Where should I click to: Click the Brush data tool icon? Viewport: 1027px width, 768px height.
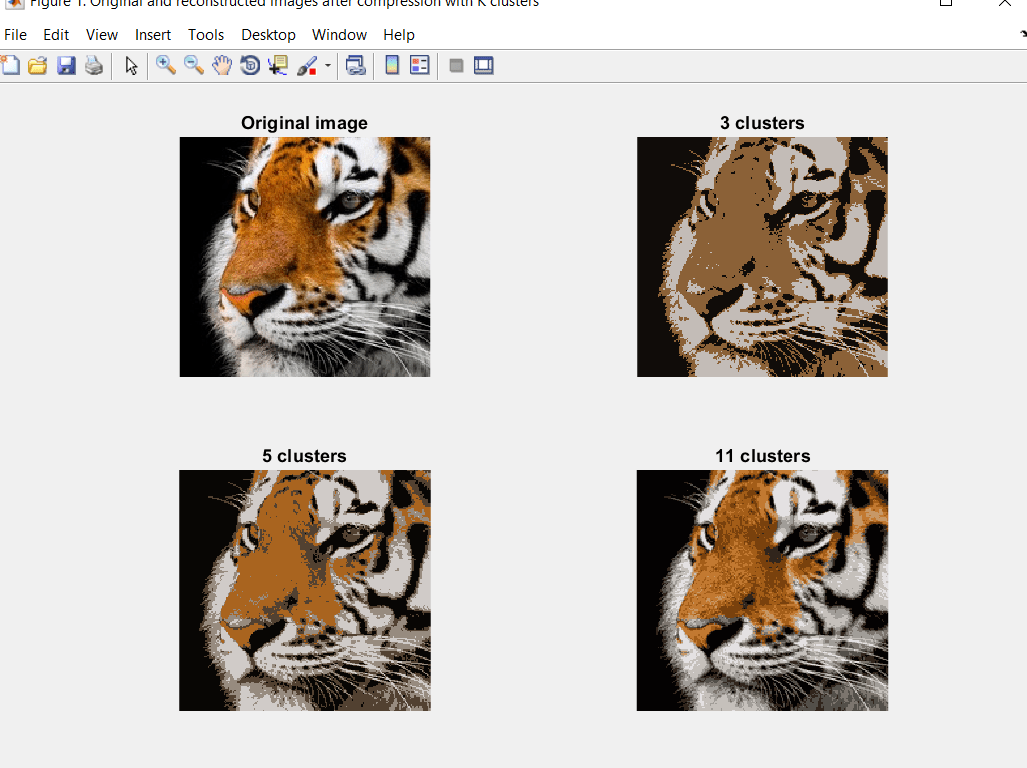point(307,66)
